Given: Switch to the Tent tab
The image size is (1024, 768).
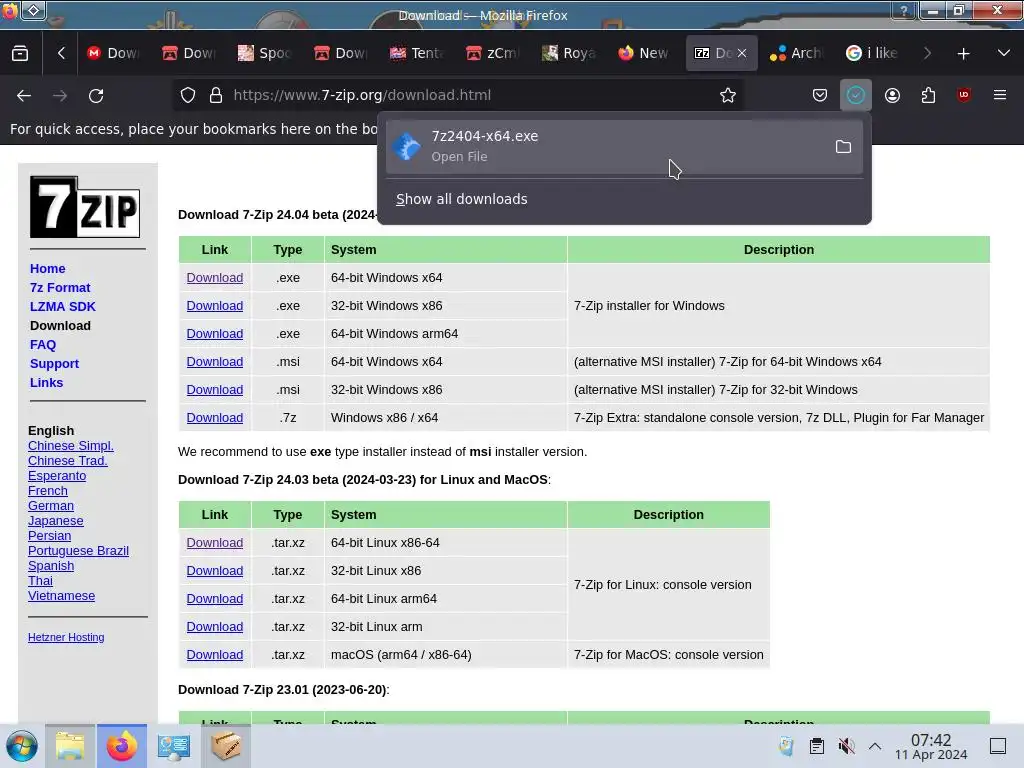Looking at the screenshot, I should click(x=417, y=53).
